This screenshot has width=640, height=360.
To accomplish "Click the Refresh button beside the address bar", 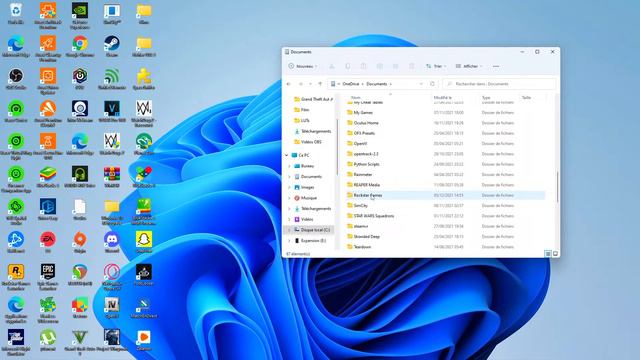I will (432, 84).
